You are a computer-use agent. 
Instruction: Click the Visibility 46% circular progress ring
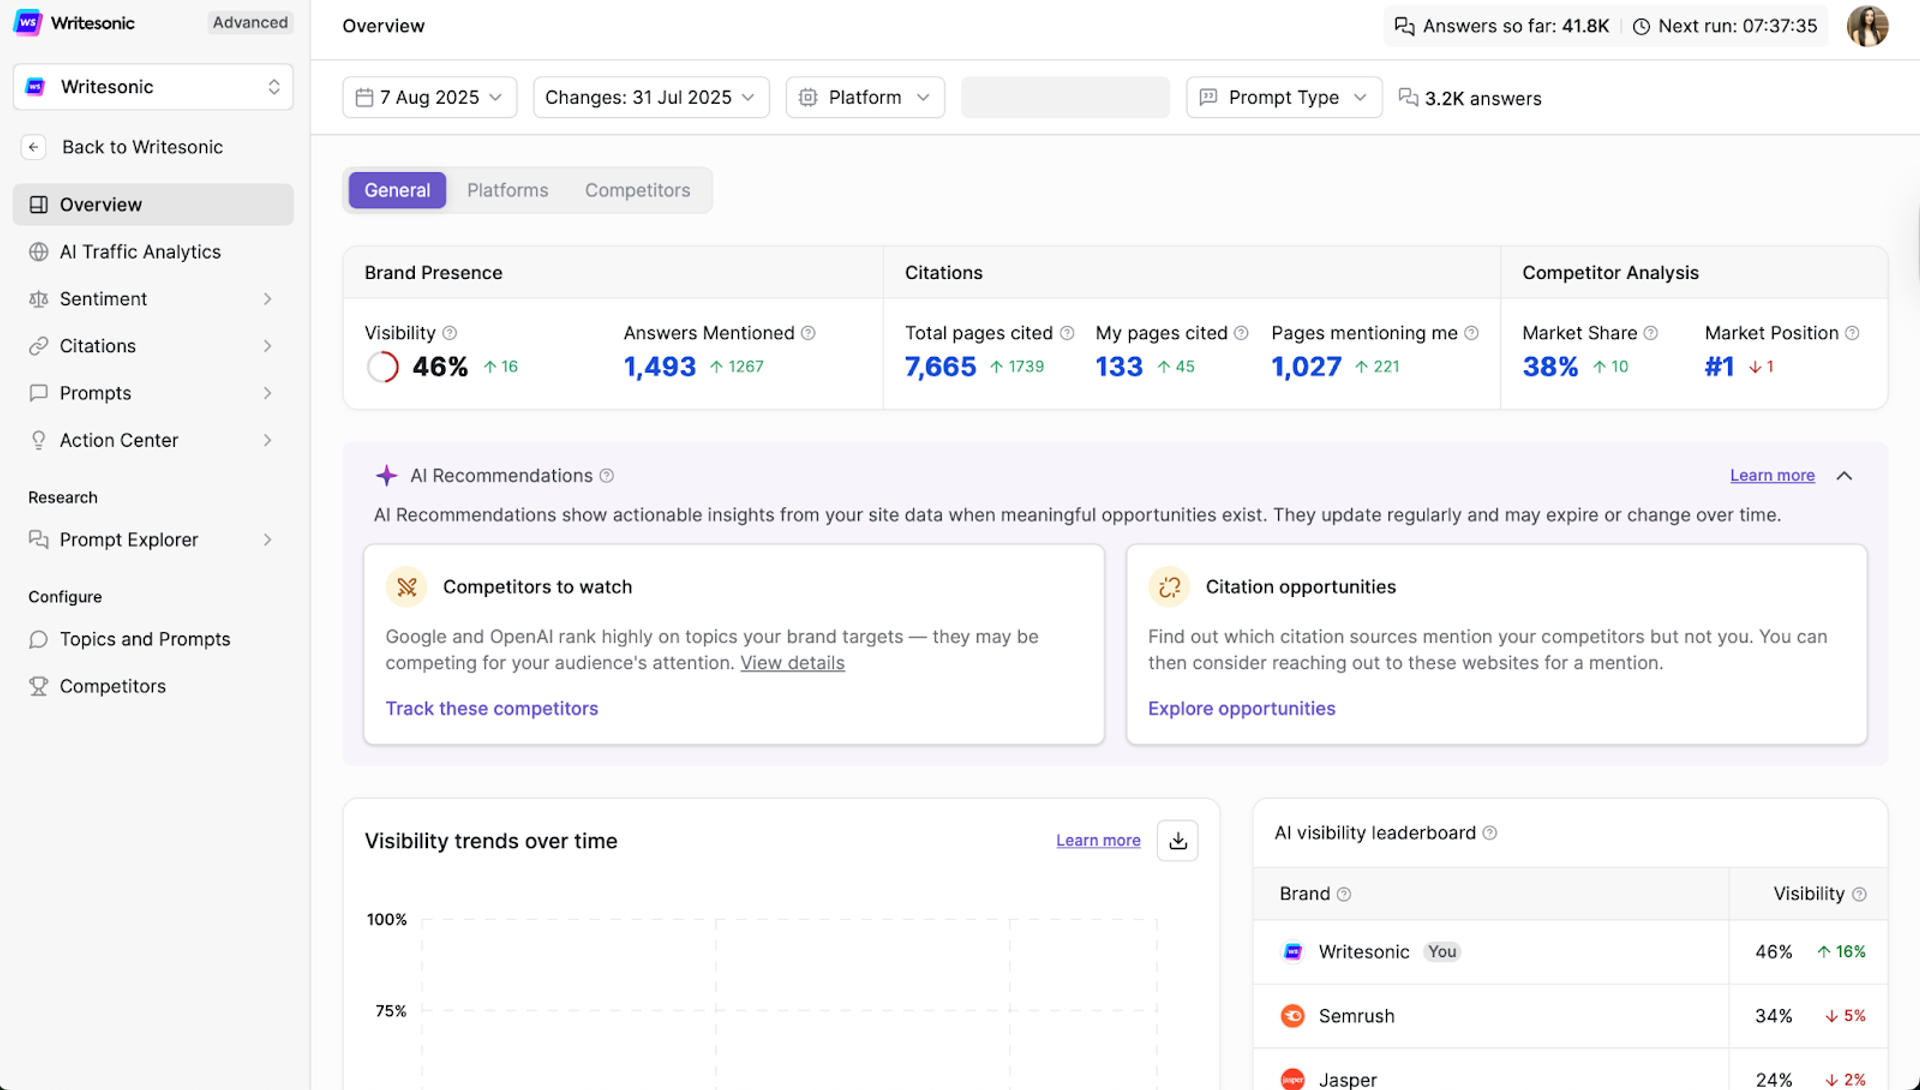click(x=382, y=367)
